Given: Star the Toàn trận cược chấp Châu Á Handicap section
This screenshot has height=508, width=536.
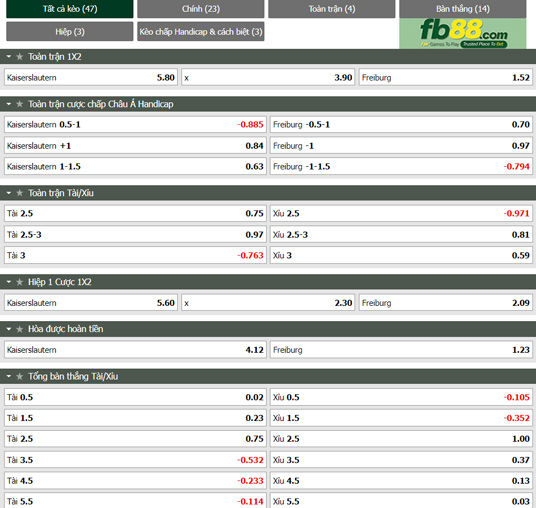Looking at the screenshot, I should point(19,104).
